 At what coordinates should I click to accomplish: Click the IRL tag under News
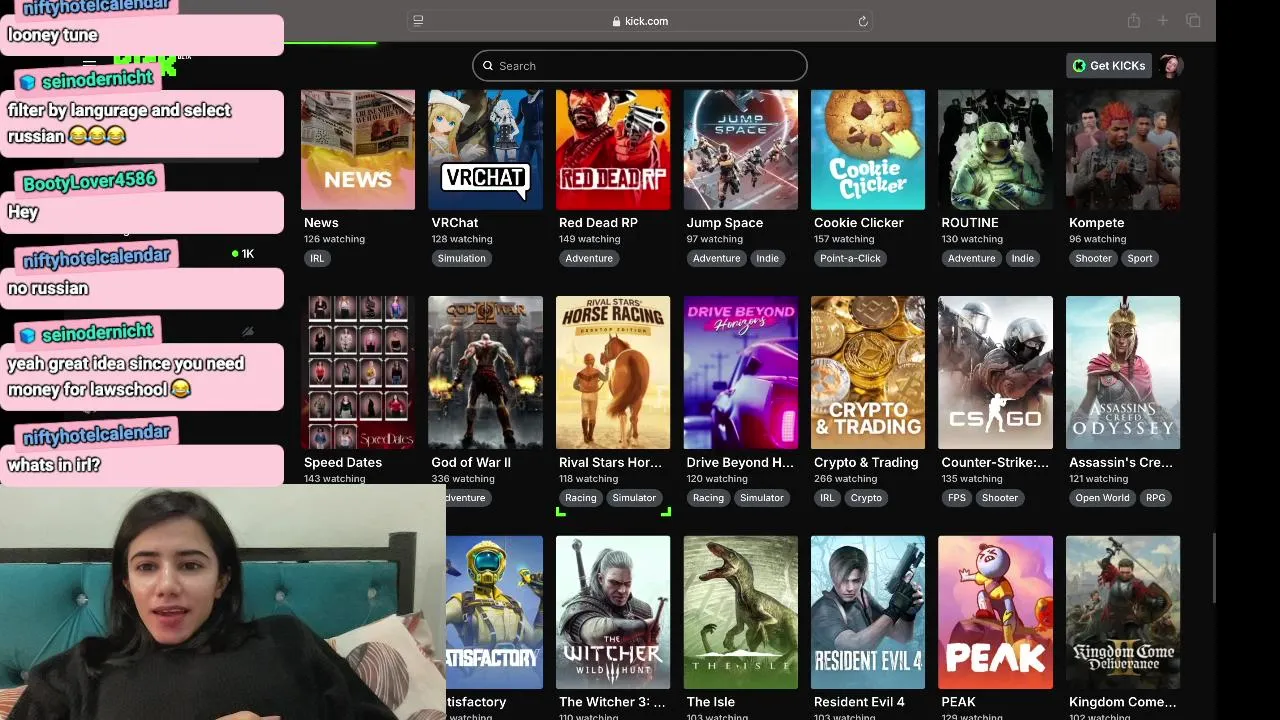pos(317,258)
